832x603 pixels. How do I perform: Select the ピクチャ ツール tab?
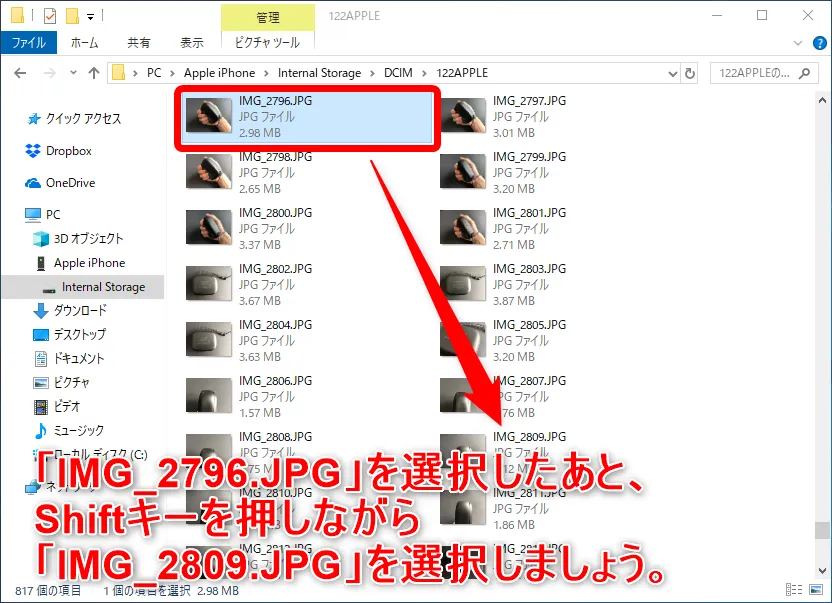[x=267, y=42]
